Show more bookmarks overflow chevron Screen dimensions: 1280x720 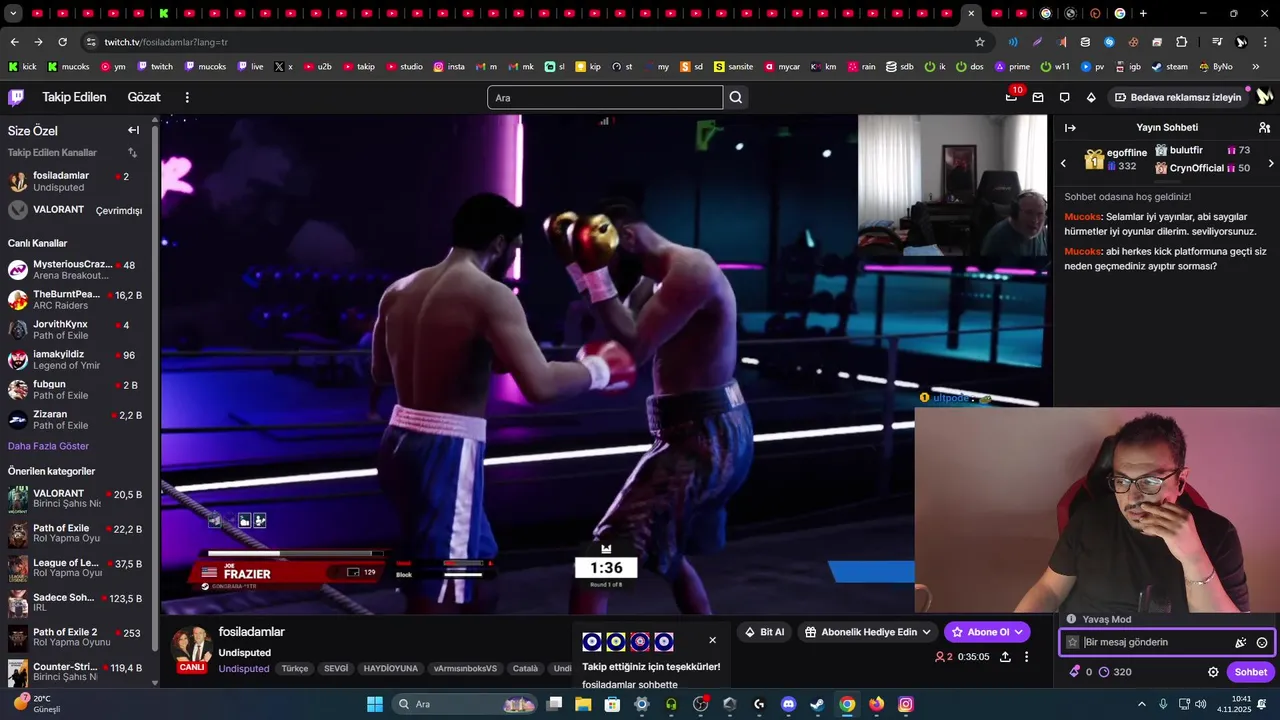point(1256,67)
